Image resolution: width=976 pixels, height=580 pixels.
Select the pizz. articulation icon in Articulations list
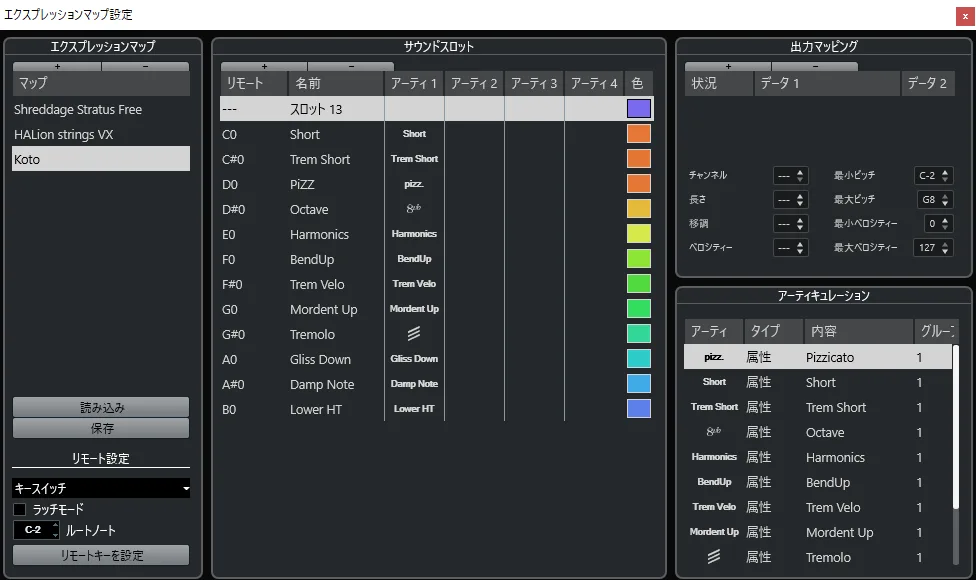point(713,357)
